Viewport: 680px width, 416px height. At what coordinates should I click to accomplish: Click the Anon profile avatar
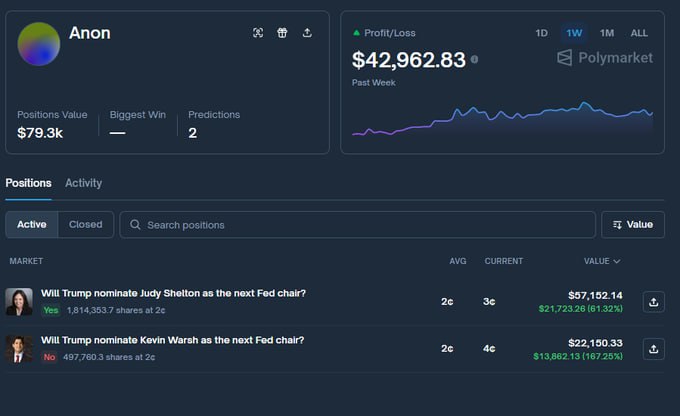[39, 44]
